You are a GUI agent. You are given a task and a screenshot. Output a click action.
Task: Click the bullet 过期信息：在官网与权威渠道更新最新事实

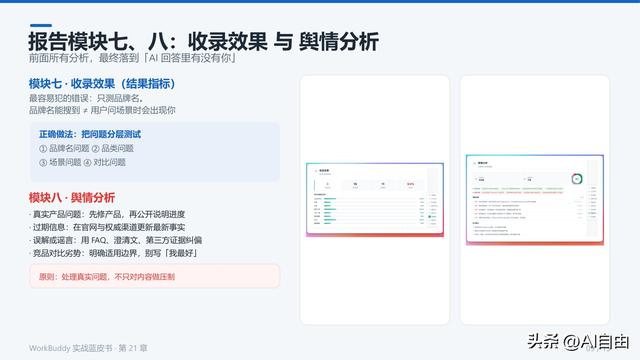point(107,227)
